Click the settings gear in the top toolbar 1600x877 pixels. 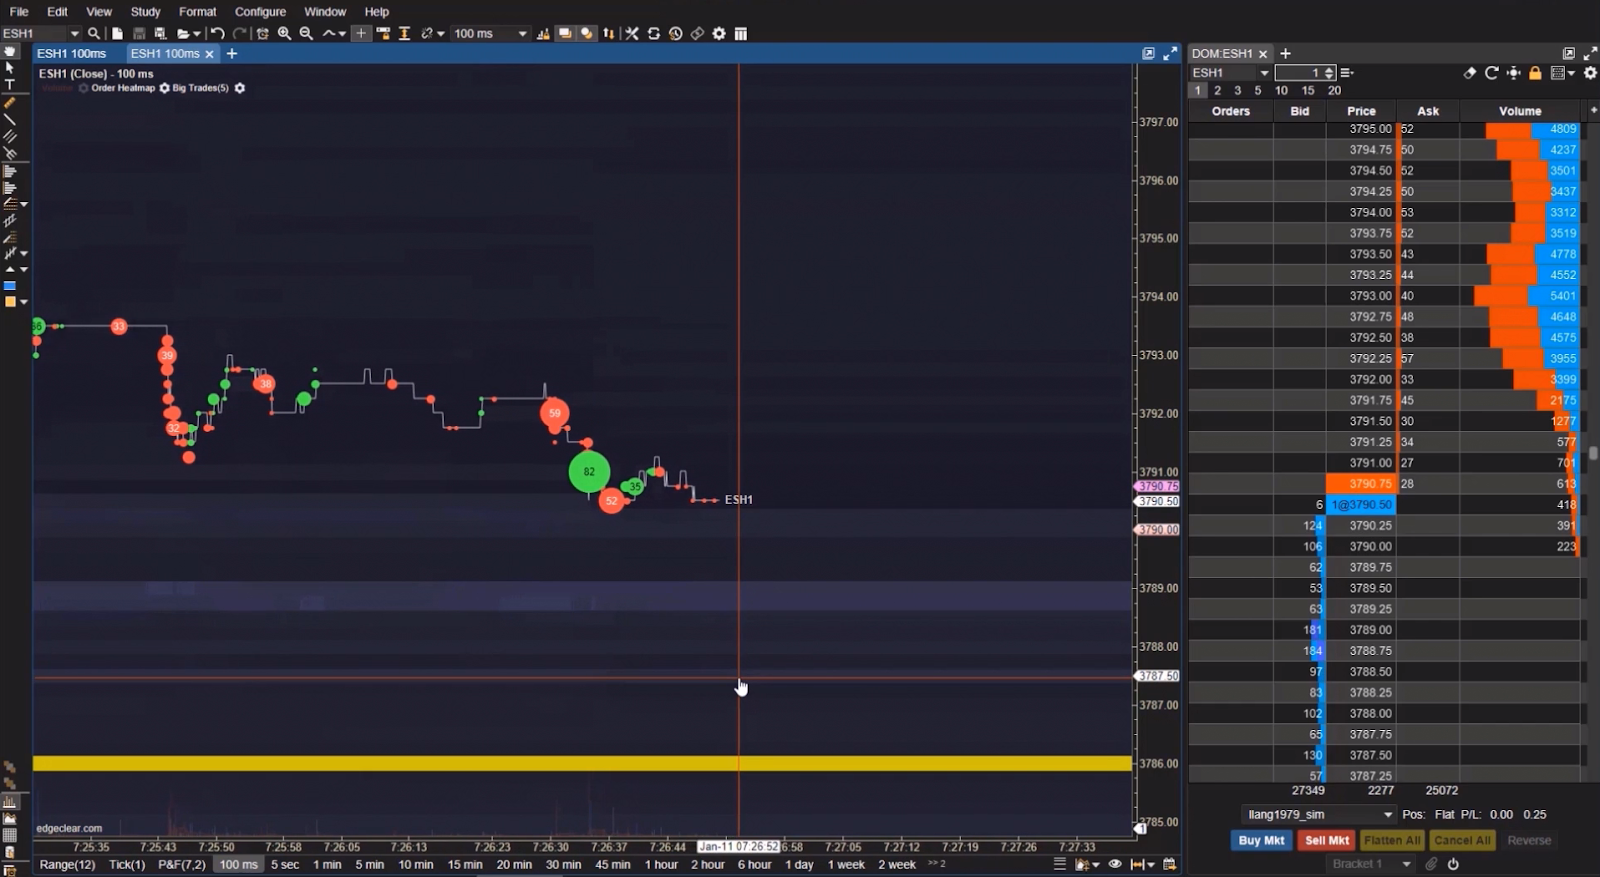pos(719,33)
